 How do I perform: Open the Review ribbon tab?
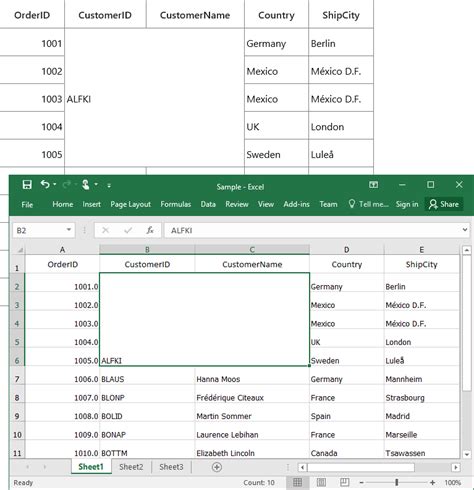237,204
